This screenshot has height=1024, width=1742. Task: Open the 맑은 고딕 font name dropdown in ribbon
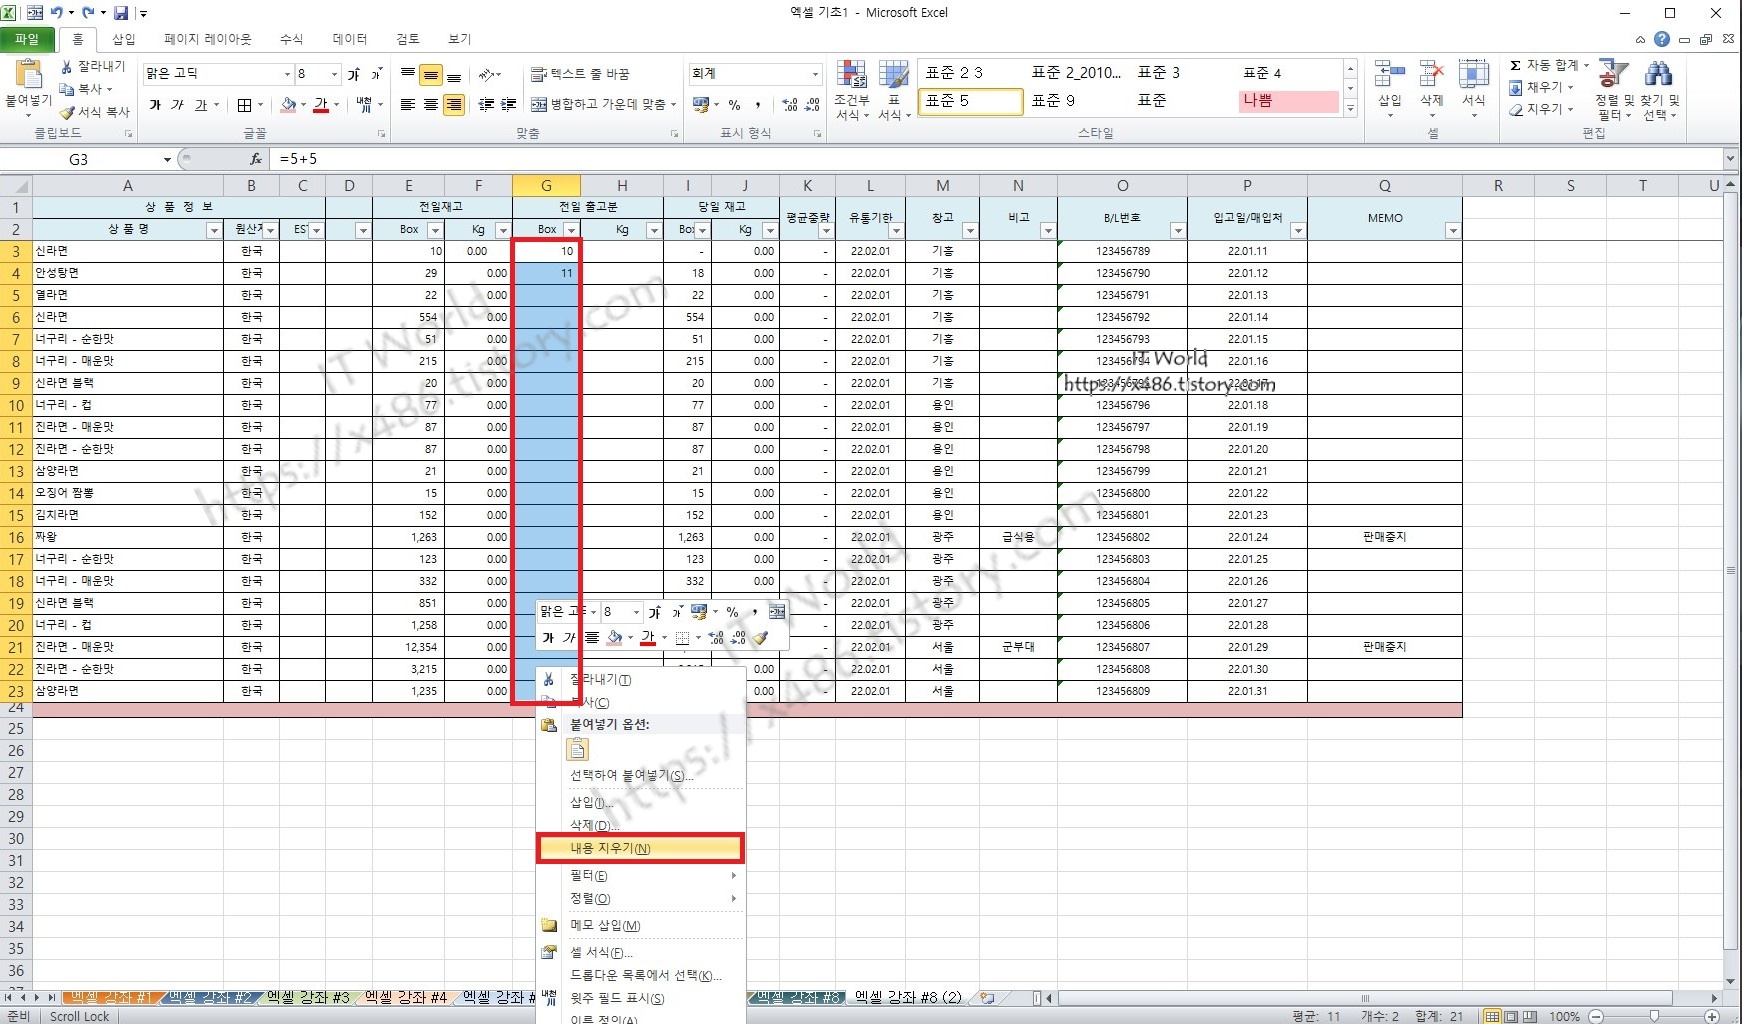(287, 74)
